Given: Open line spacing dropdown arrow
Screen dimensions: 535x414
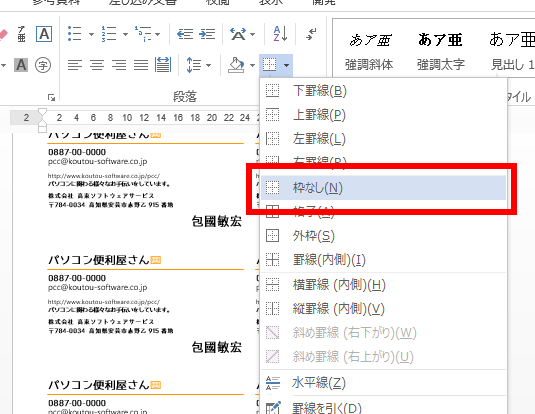Looking at the screenshot, I should tap(208, 65).
